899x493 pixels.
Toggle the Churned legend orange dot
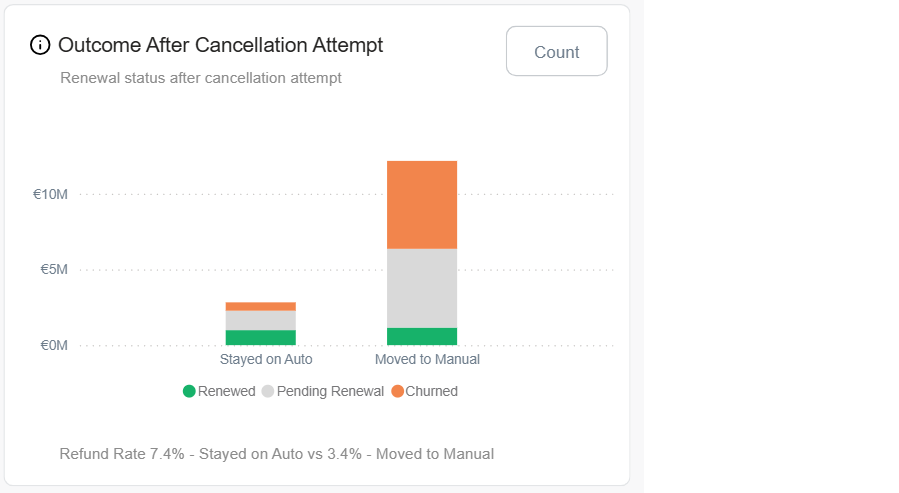(397, 391)
